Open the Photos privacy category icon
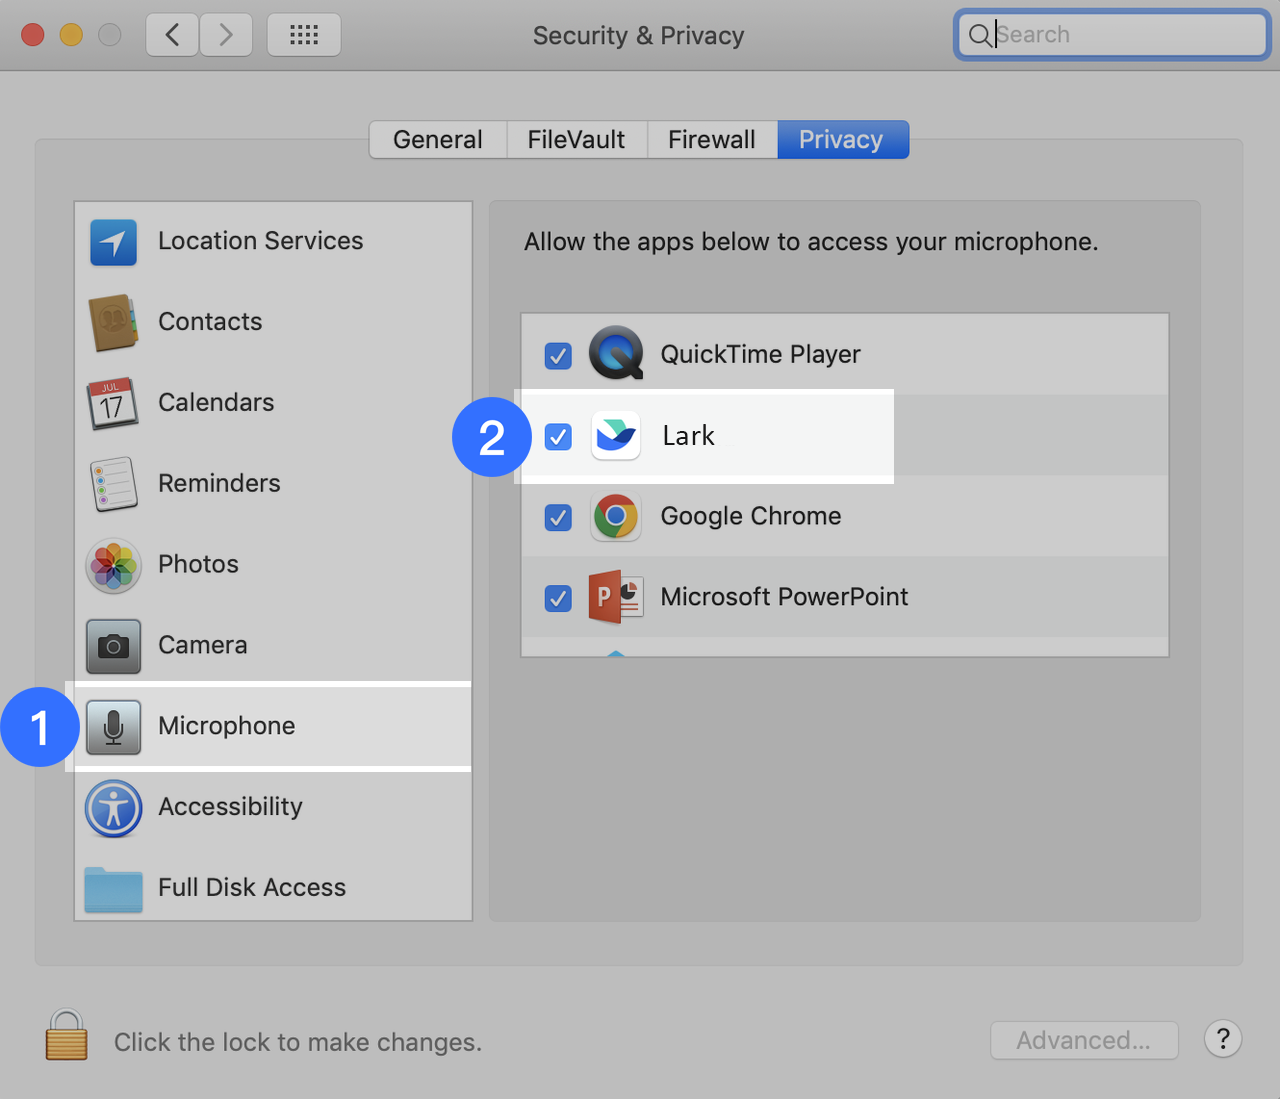1280x1099 pixels. [113, 565]
